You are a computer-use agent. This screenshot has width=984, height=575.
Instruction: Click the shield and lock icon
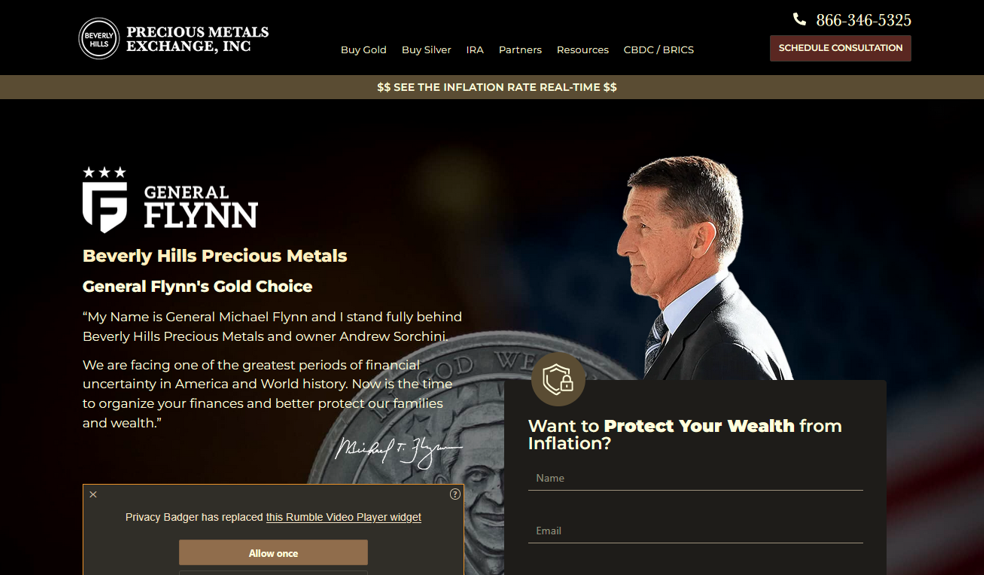click(x=558, y=380)
